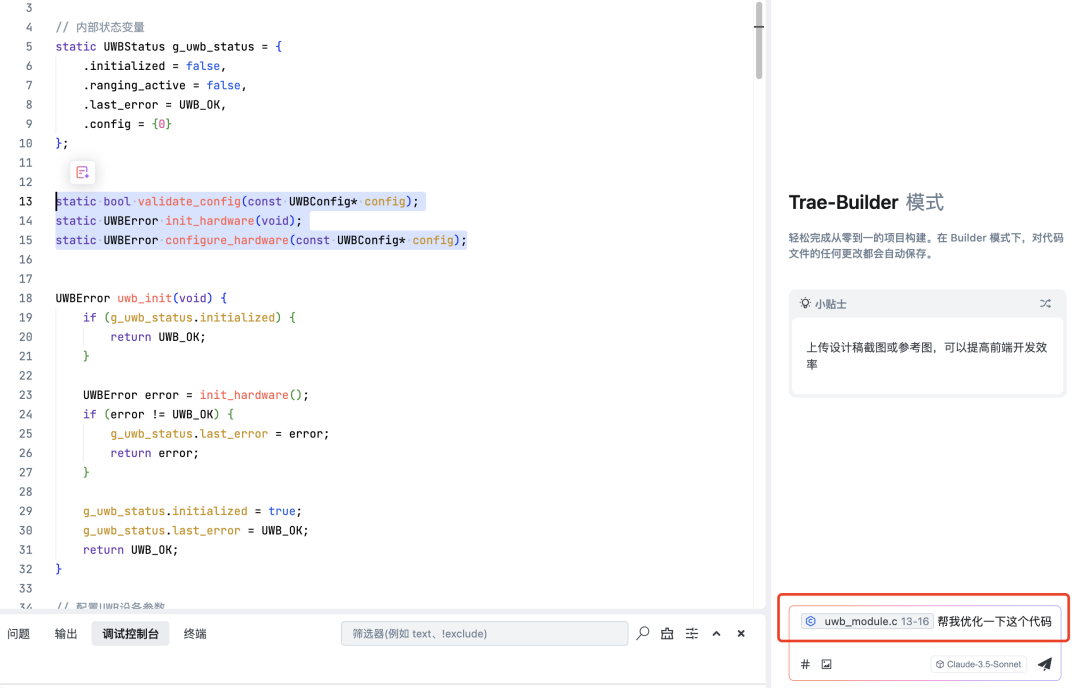Close the bottom debug panel

coord(741,633)
